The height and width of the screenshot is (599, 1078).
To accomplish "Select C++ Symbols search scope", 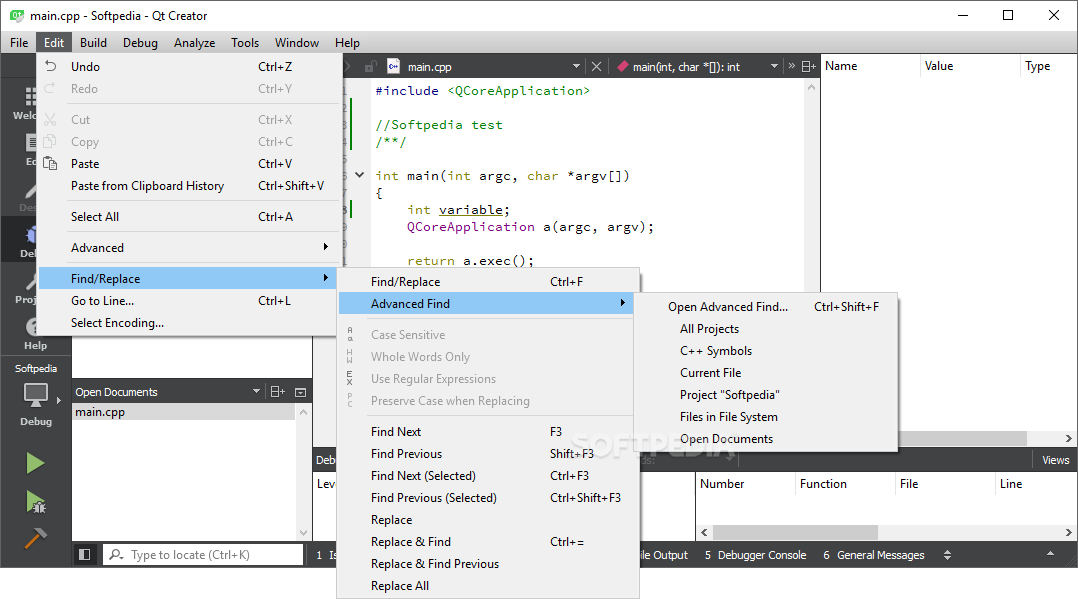I will [x=765, y=350].
